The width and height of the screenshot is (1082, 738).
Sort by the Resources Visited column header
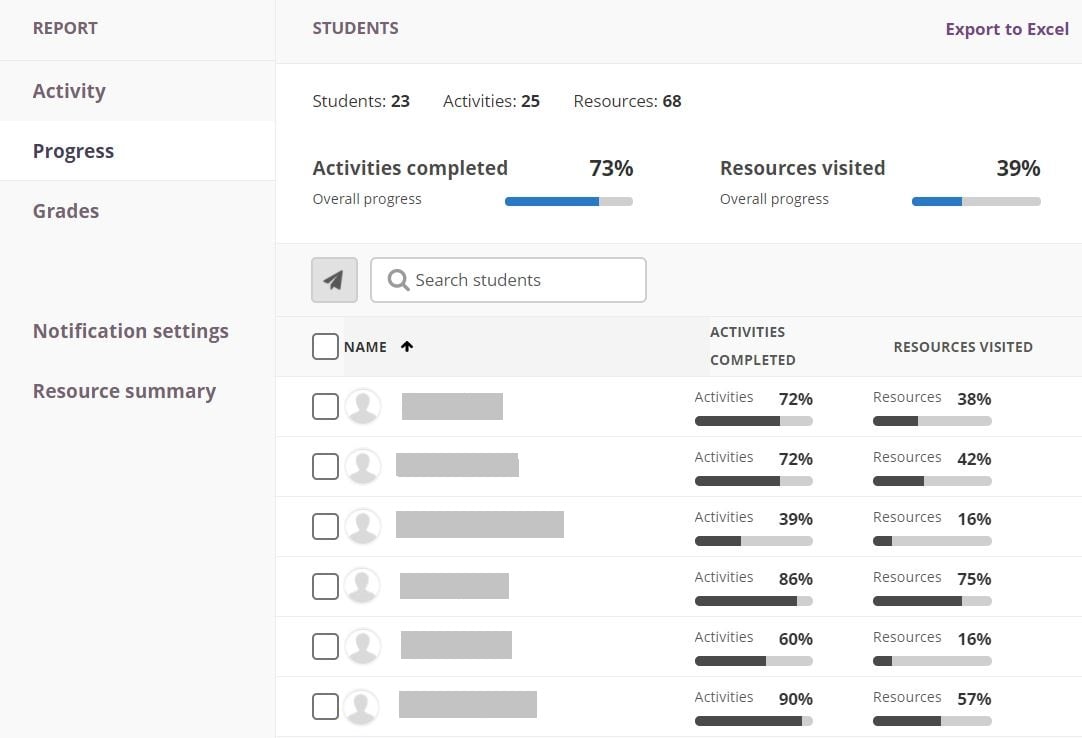(x=962, y=347)
